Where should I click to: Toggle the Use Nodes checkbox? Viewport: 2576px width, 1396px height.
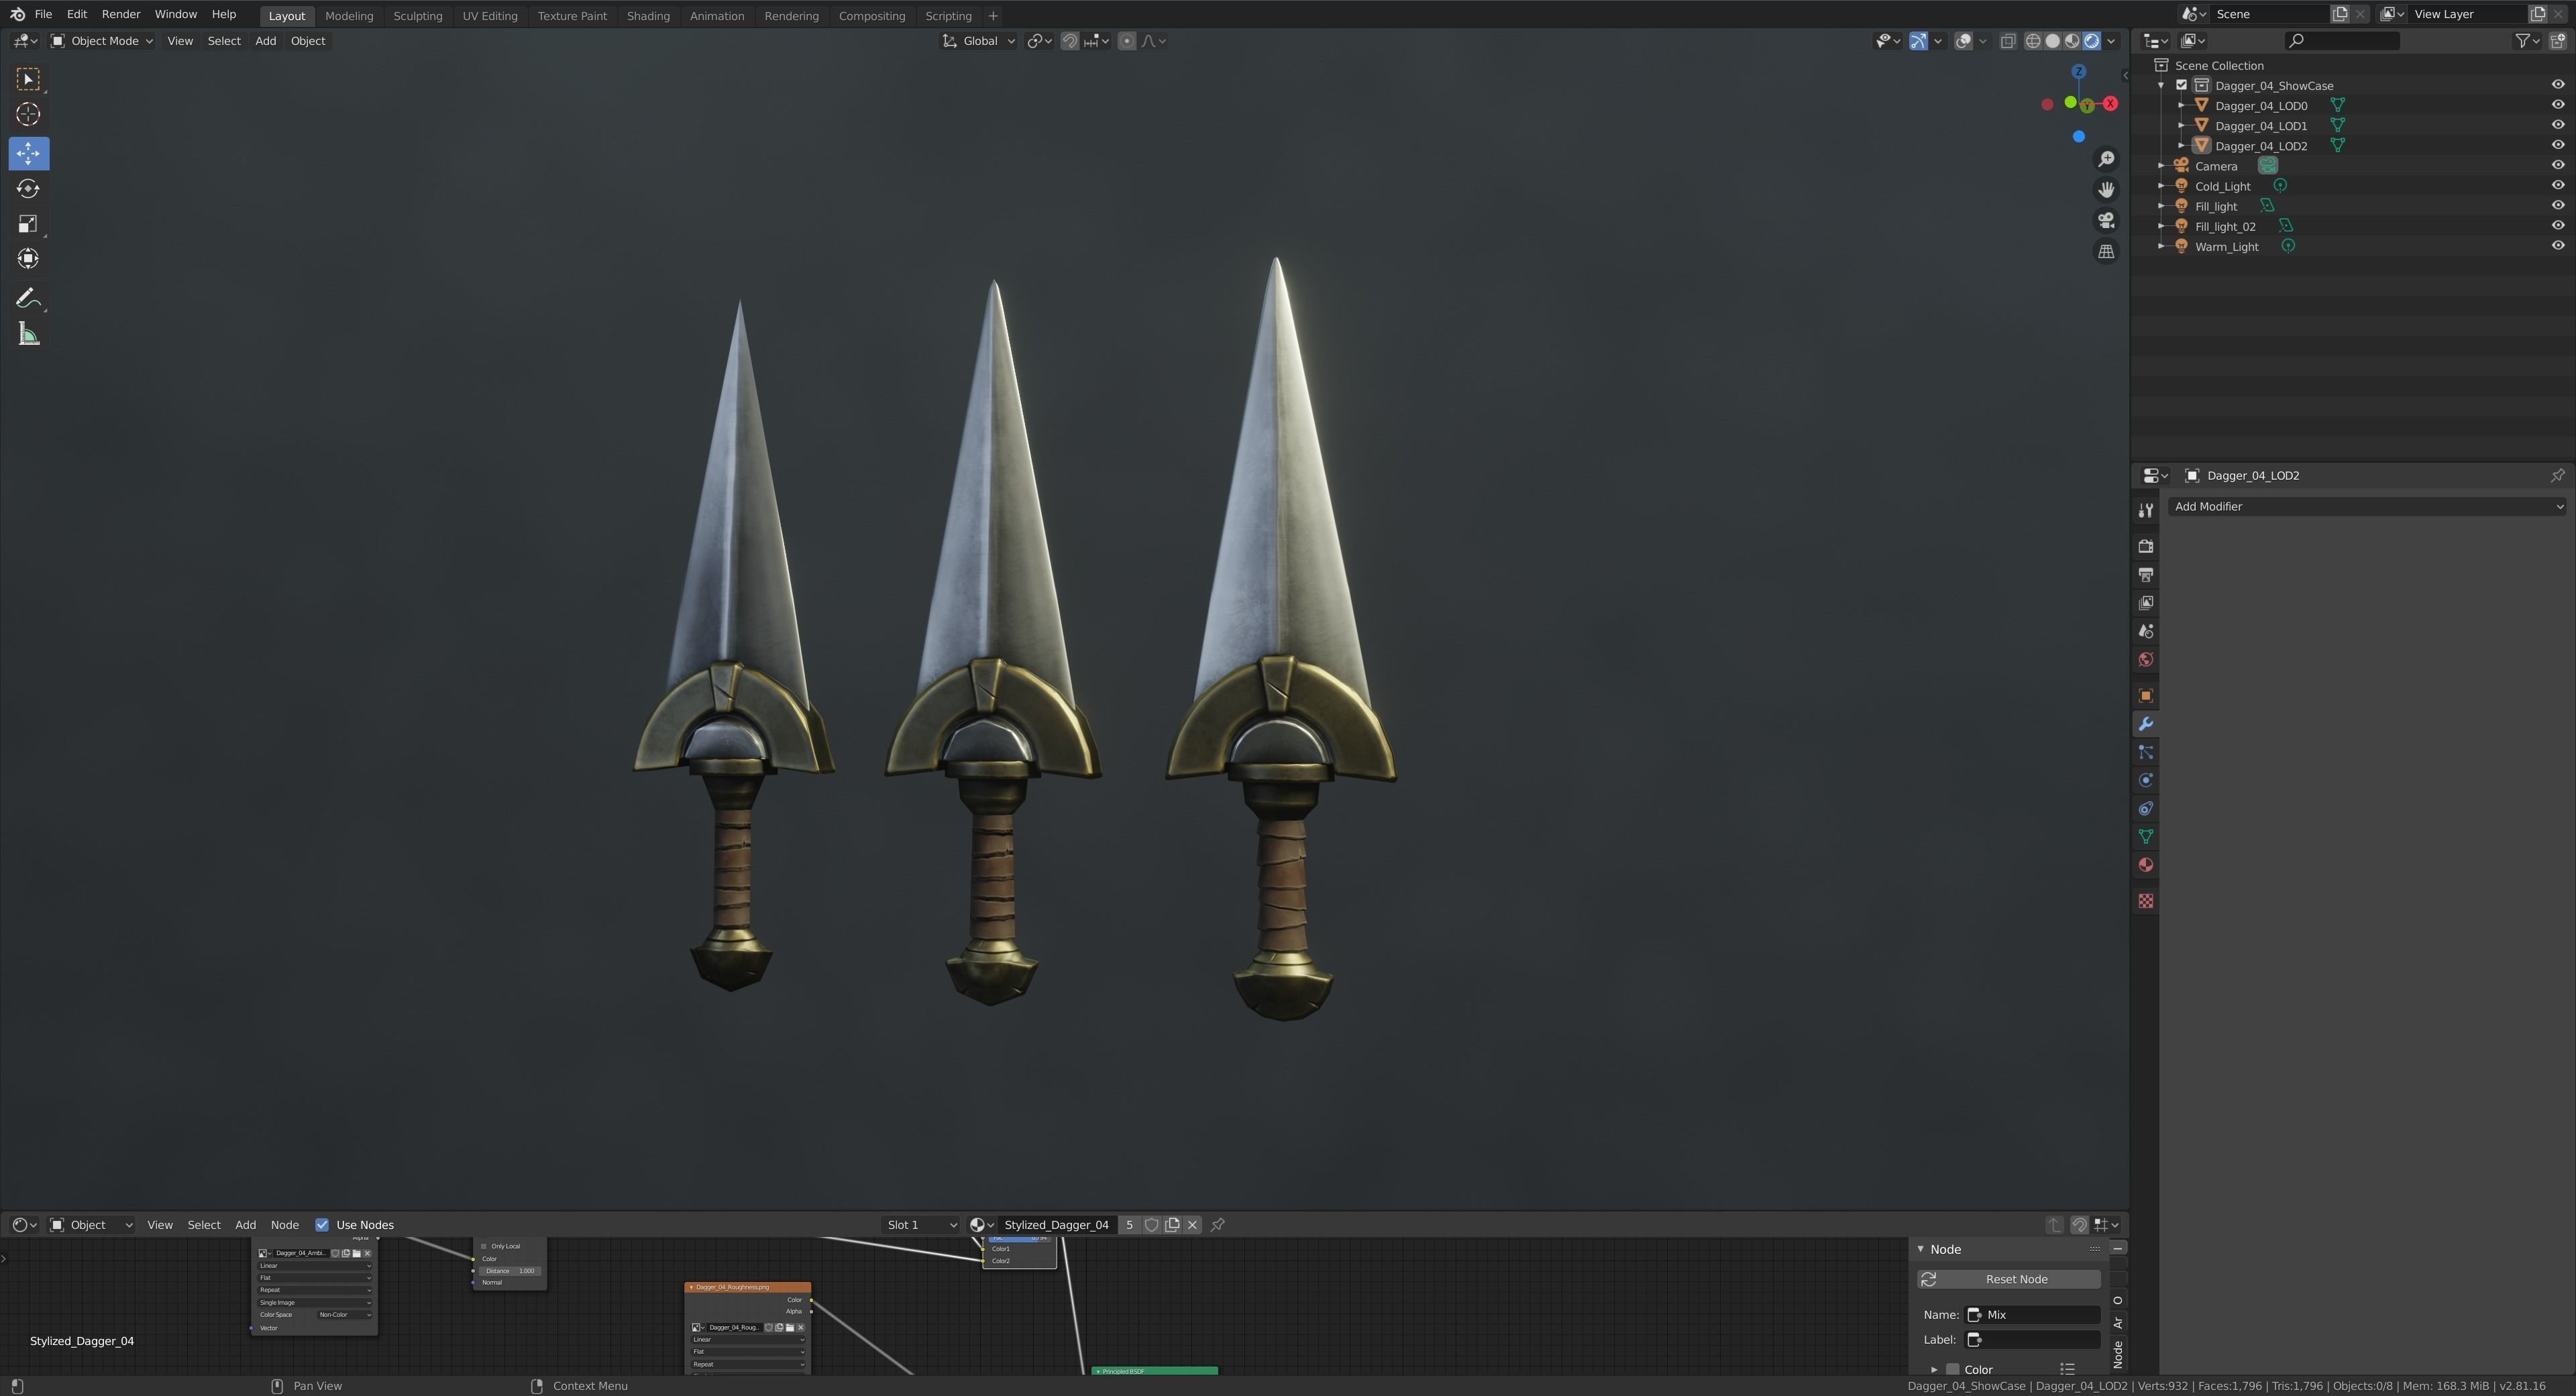(x=322, y=1225)
